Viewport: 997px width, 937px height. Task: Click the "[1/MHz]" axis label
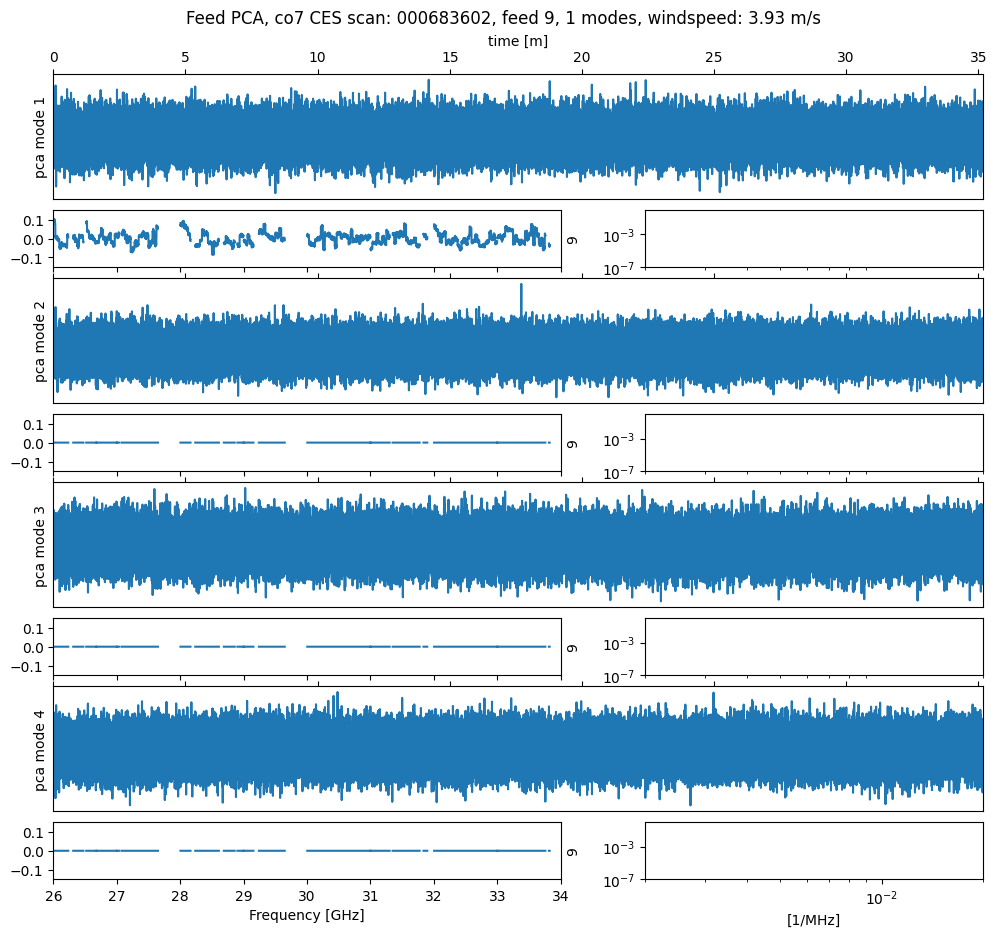tap(813, 920)
